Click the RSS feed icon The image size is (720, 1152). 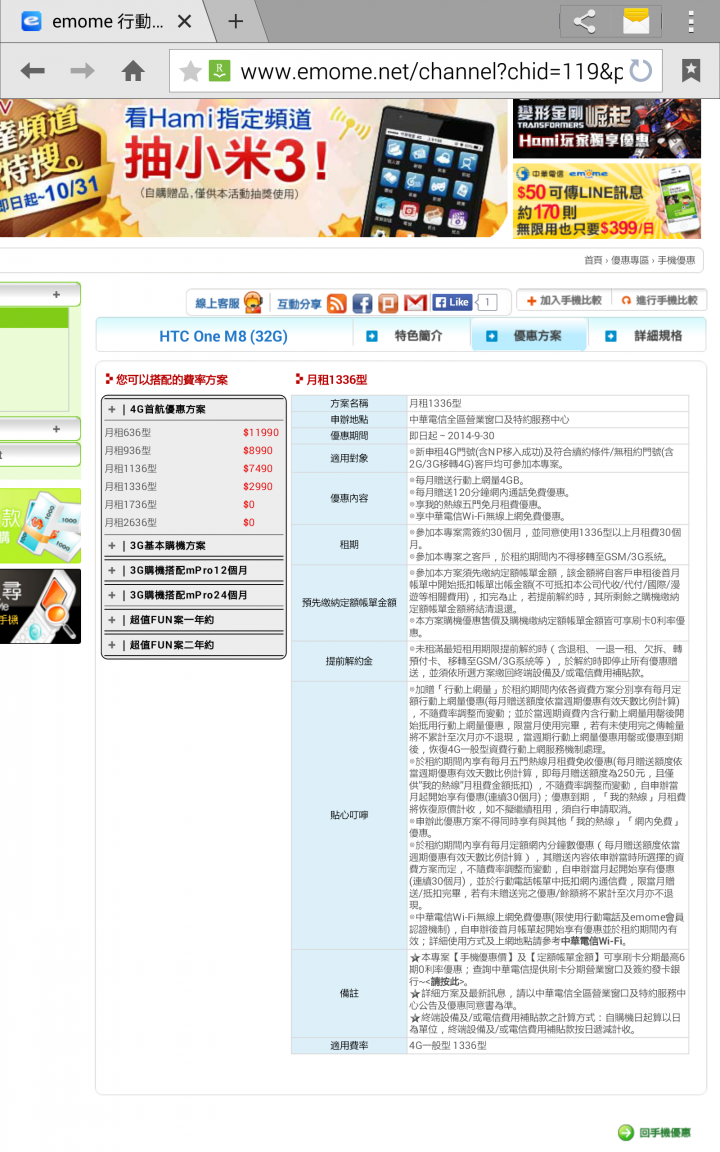point(336,303)
